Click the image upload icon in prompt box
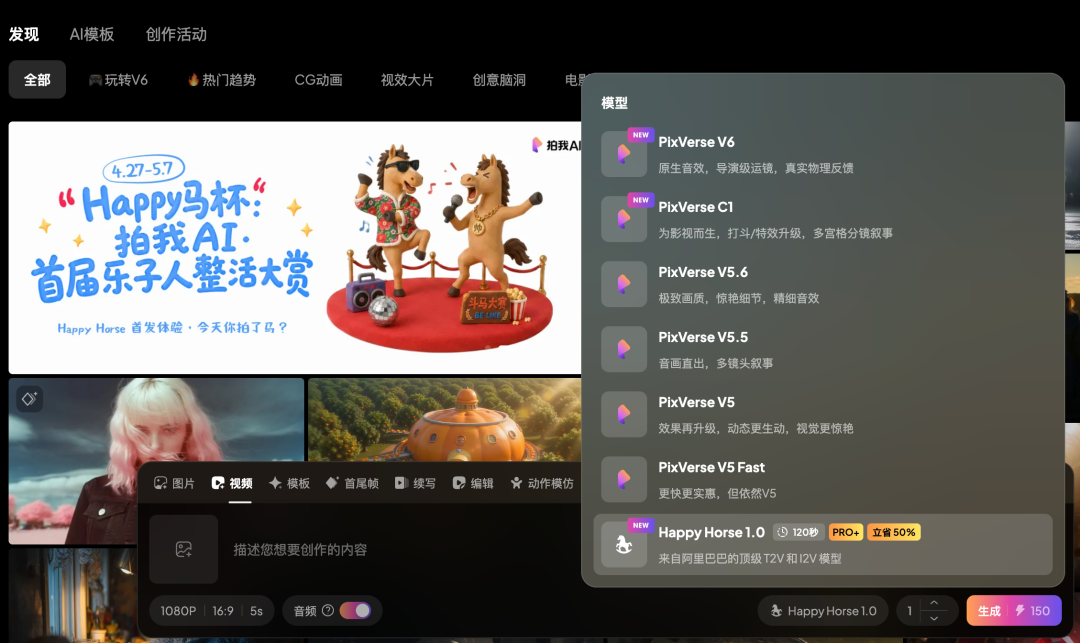The height and width of the screenshot is (643, 1080). click(x=183, y=550)
